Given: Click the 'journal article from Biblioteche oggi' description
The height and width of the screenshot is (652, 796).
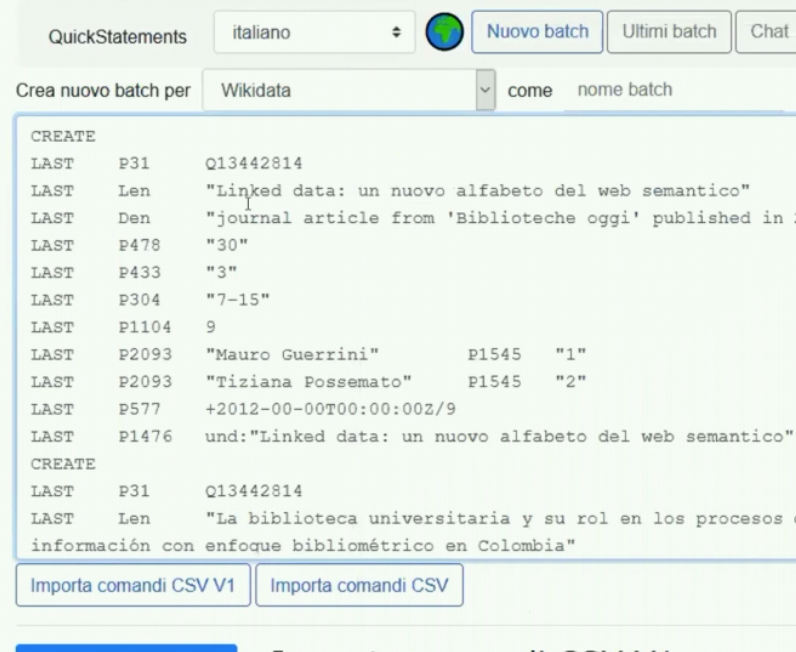Looking at the screenshot, I should click(x=500, y=218).
